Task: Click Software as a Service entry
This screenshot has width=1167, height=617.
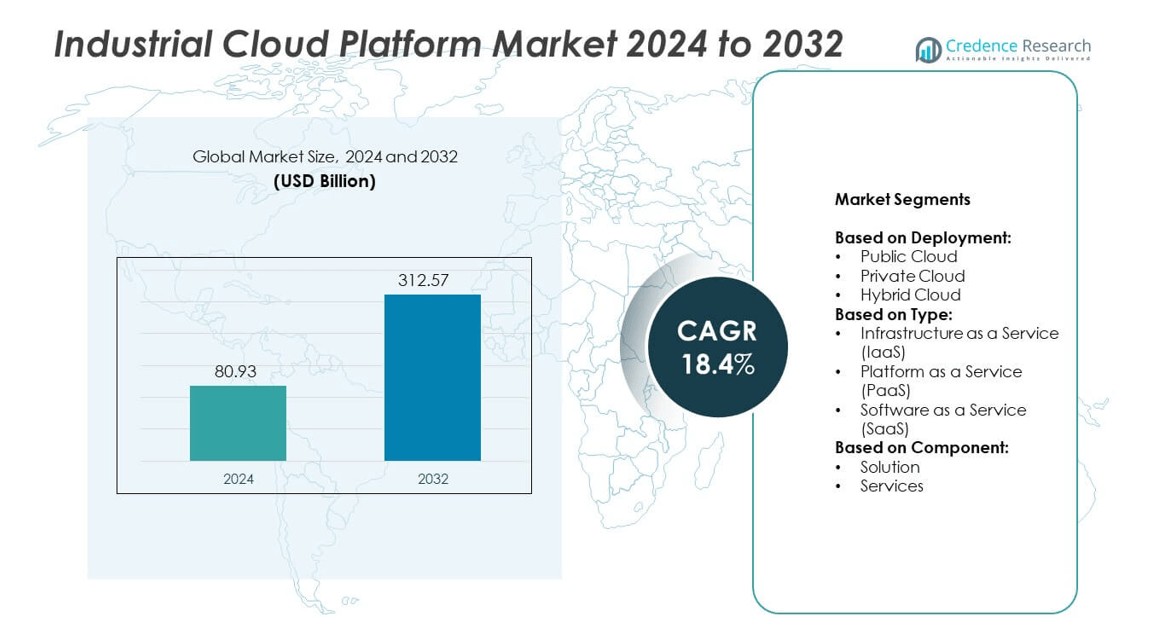Action: pyautogui.click(x=942, y=410)
